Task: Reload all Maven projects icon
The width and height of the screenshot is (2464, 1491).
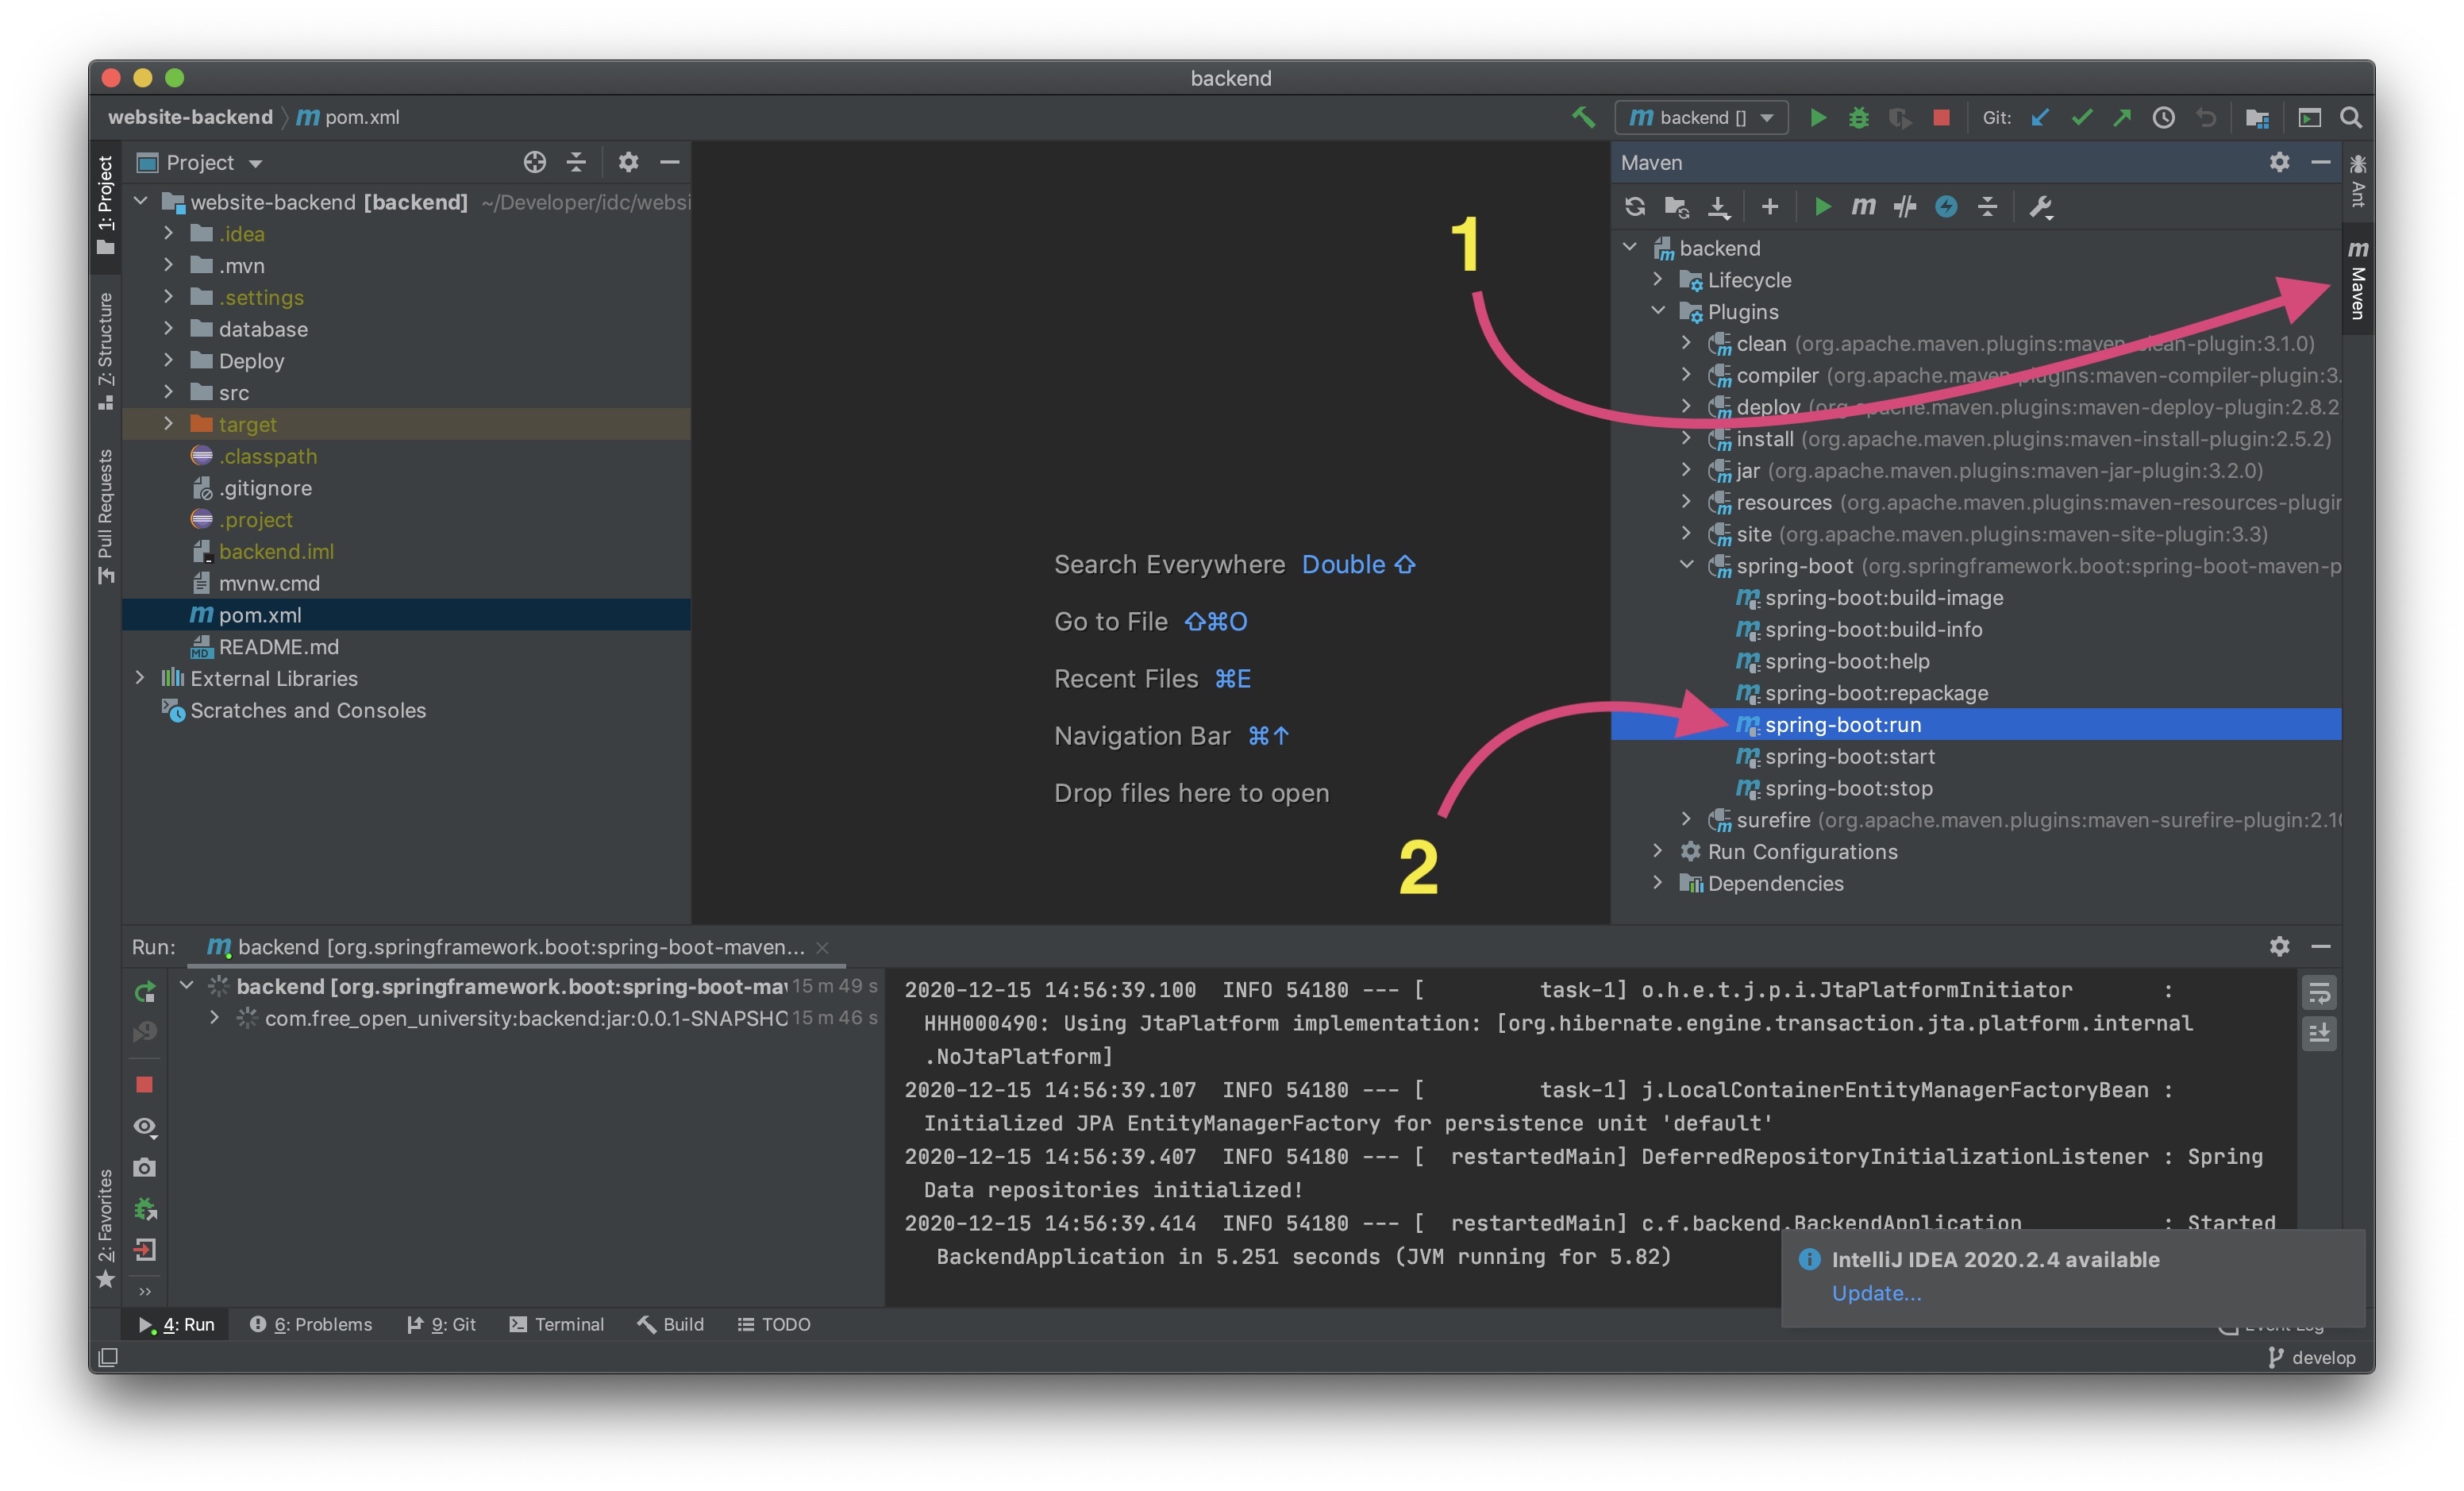Action: click(x=1635, y=207)
